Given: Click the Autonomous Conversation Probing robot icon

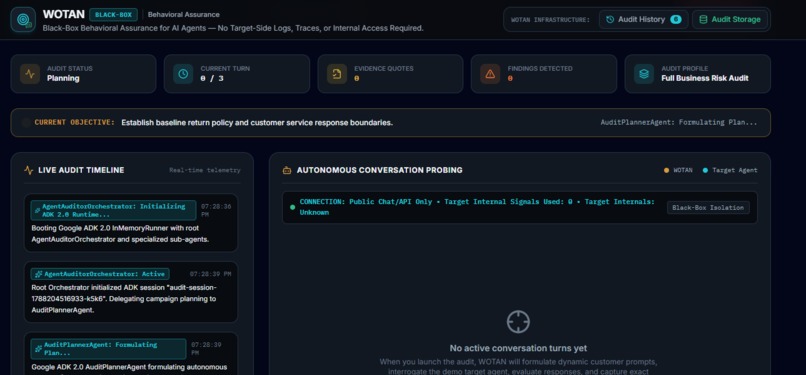Looking at the screenshot, I should point(287,170).
